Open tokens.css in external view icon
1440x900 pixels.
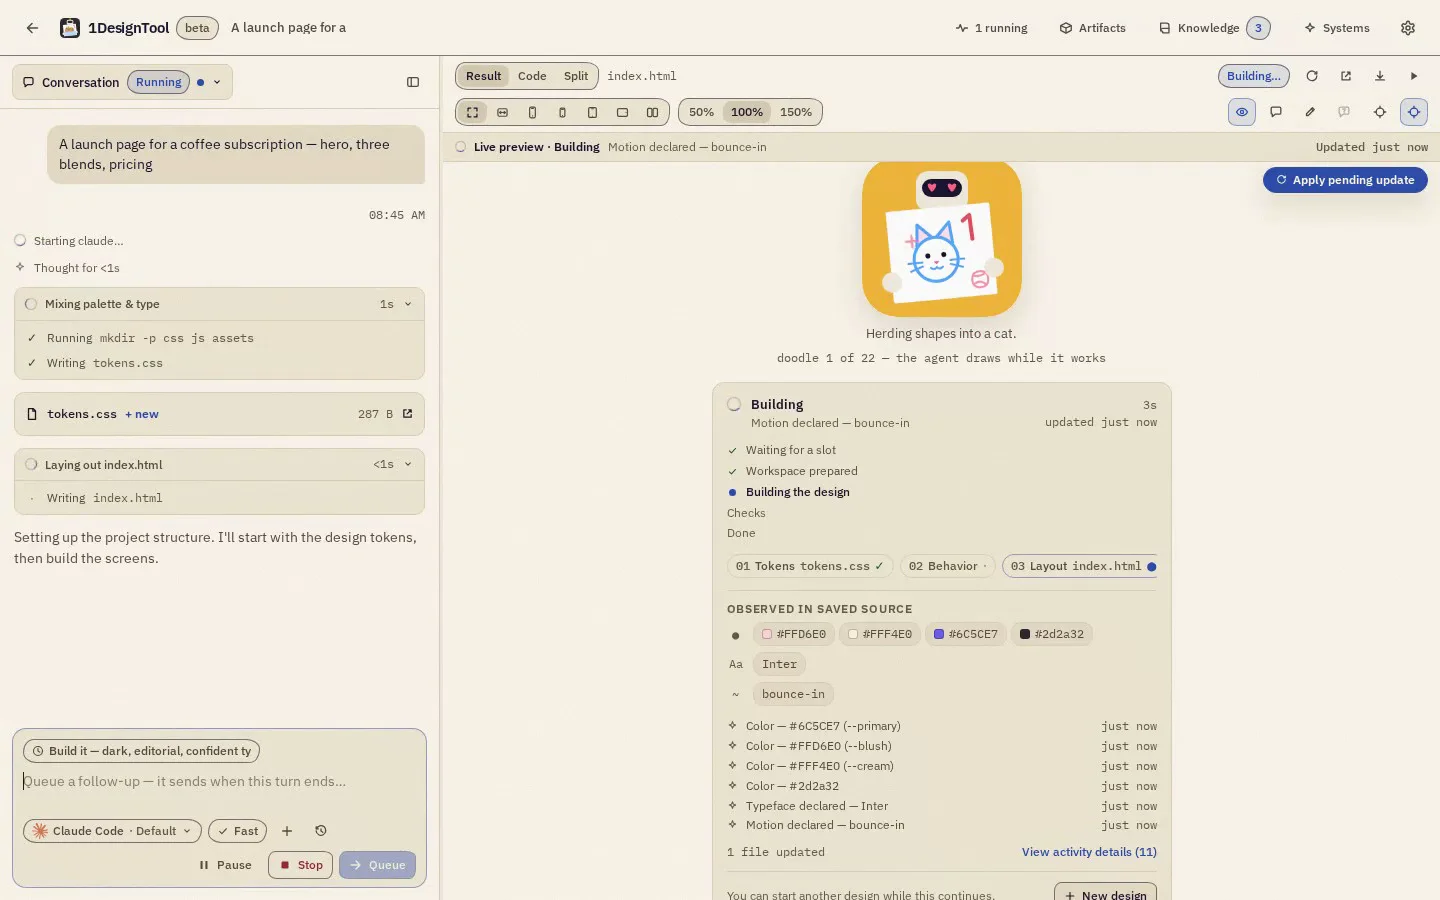coord(407,414)
